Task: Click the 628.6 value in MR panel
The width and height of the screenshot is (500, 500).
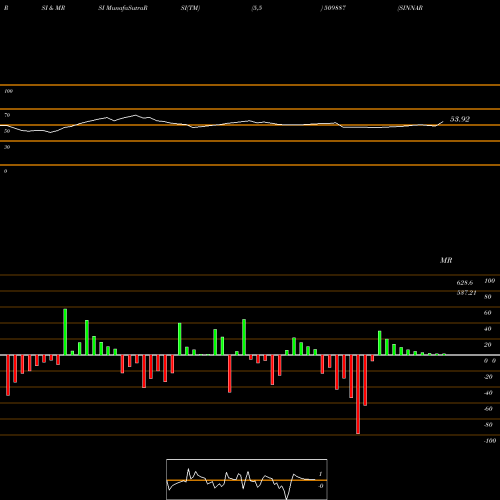Action: pos(465,283)
